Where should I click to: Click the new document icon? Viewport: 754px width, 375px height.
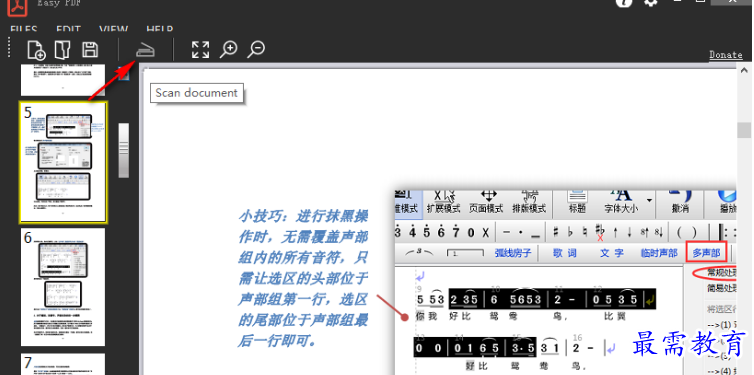coord(37,50)
